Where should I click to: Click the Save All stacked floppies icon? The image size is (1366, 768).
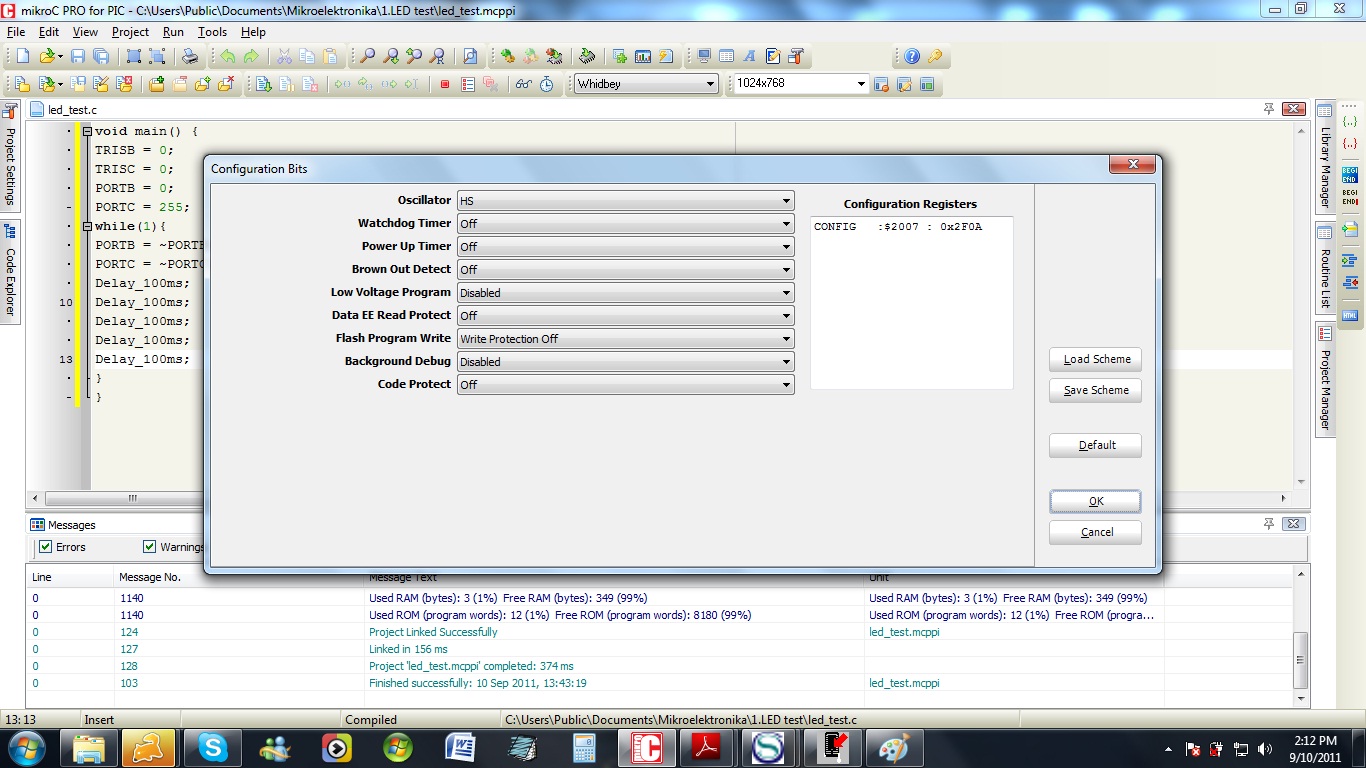tap(101, 57)
